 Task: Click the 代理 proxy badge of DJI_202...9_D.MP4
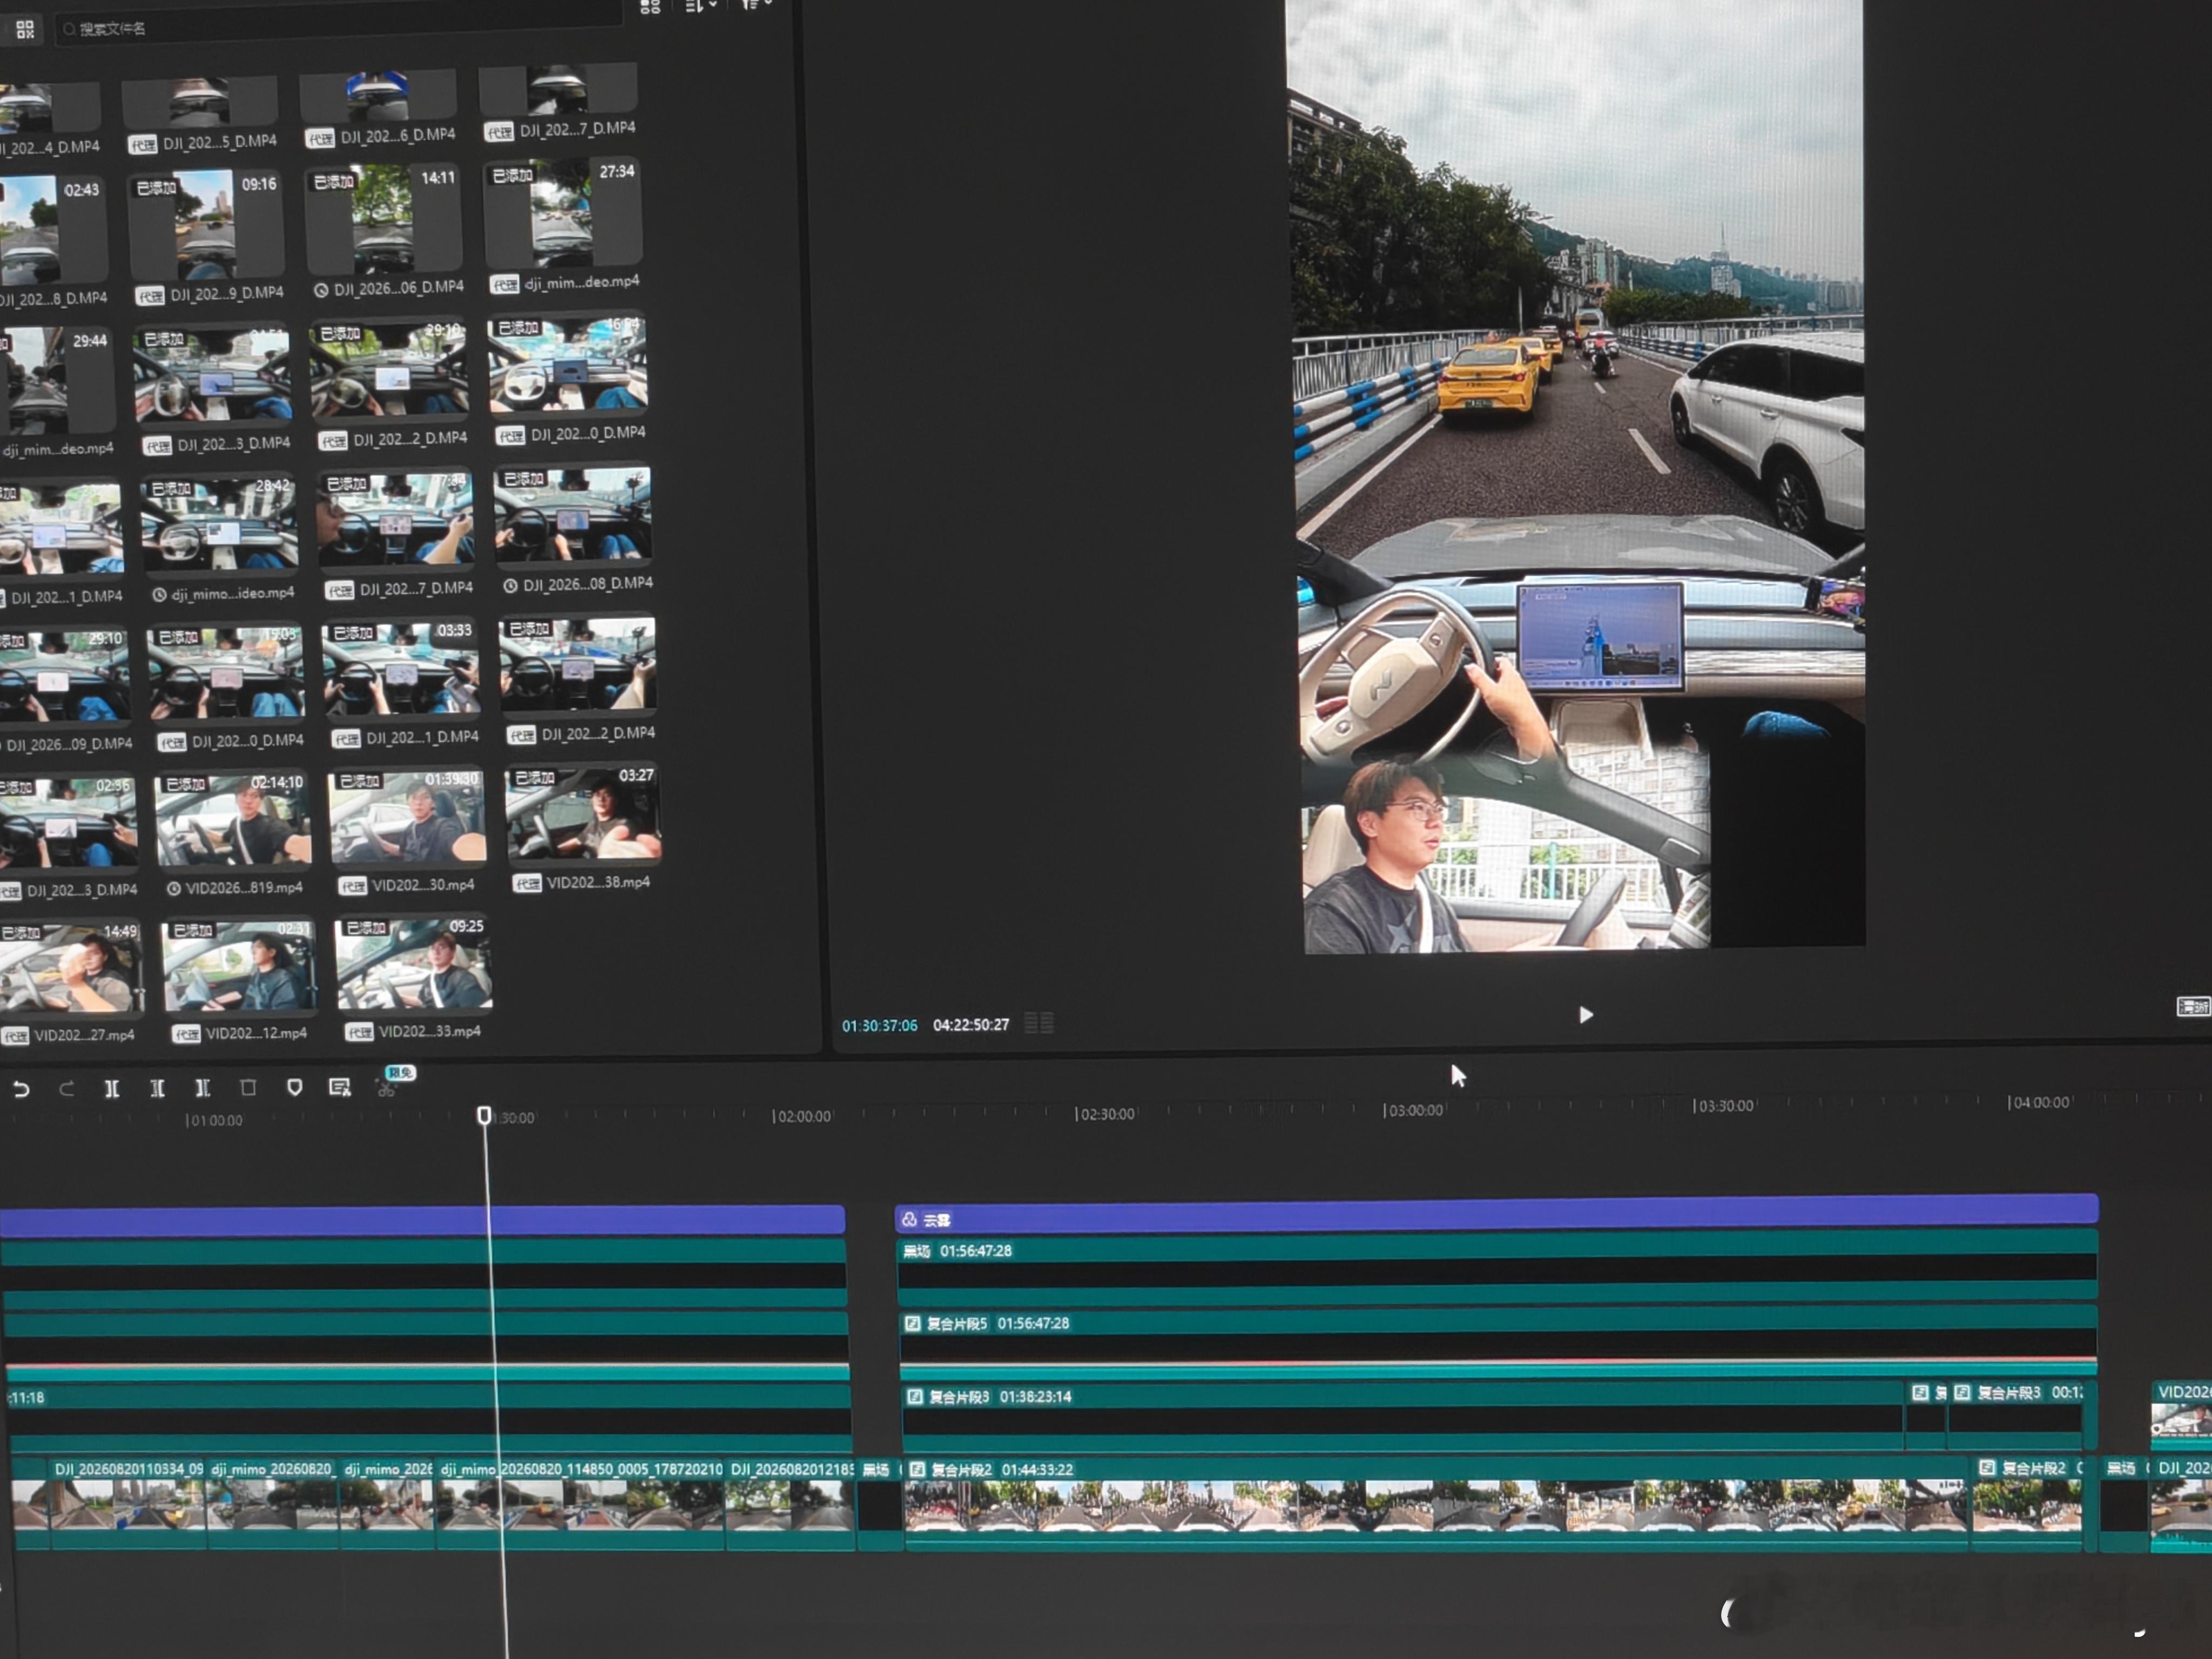pos(150,296)
